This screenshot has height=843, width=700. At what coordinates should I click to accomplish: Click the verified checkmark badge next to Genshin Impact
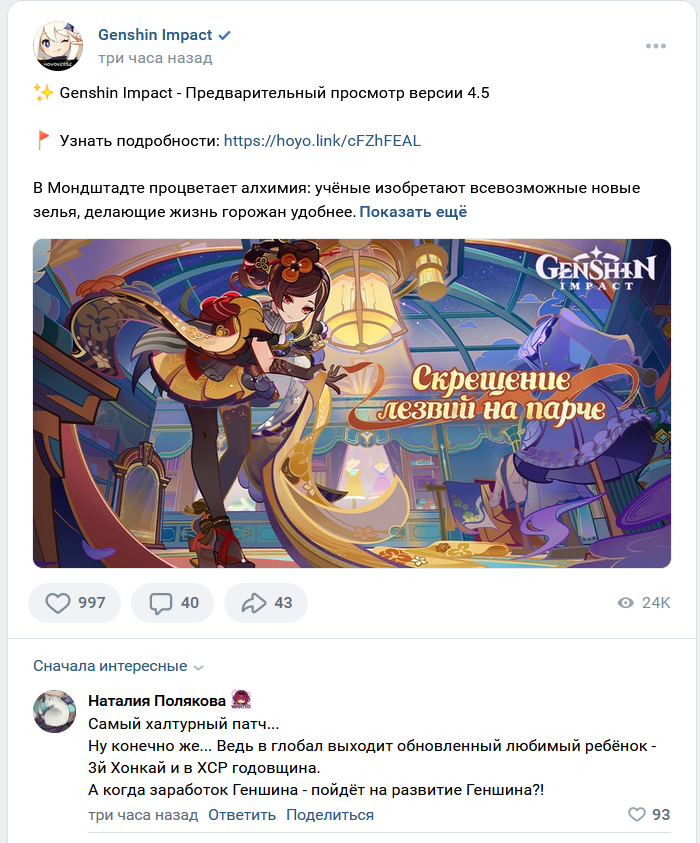tap(225, 35)
